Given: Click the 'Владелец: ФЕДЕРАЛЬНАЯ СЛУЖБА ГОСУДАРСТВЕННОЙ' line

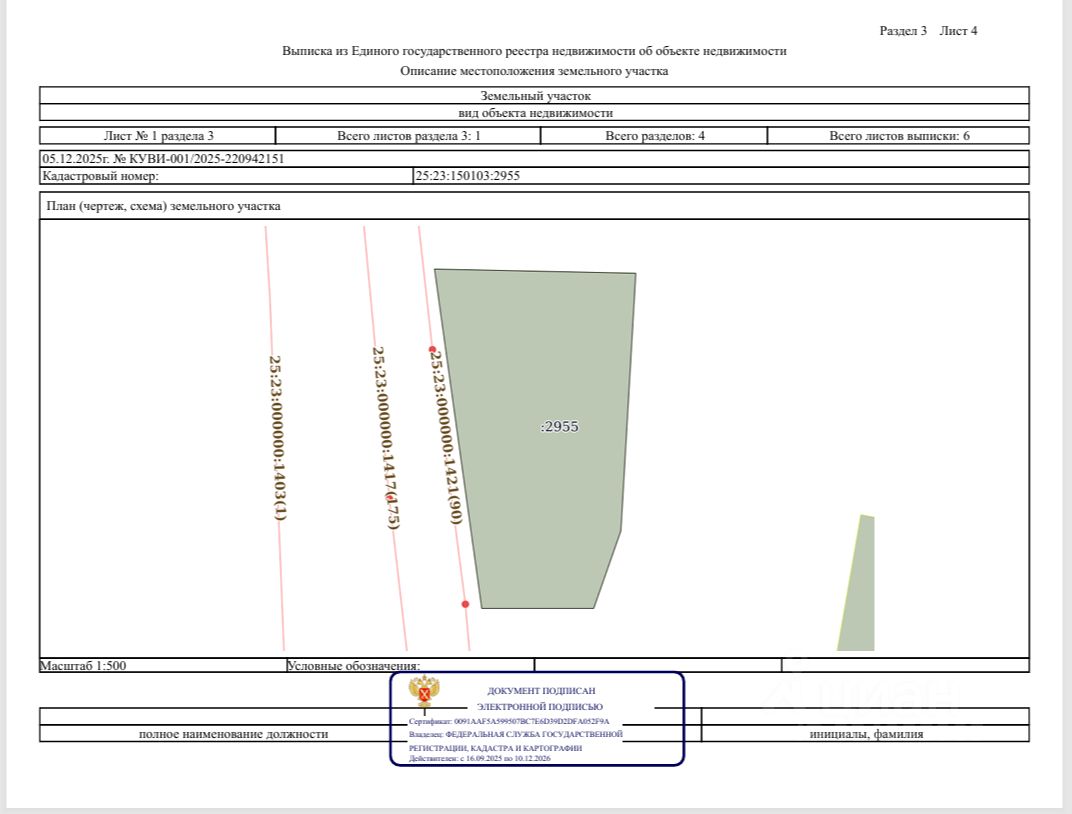Looking at the screenshot, I should (516, 734).
